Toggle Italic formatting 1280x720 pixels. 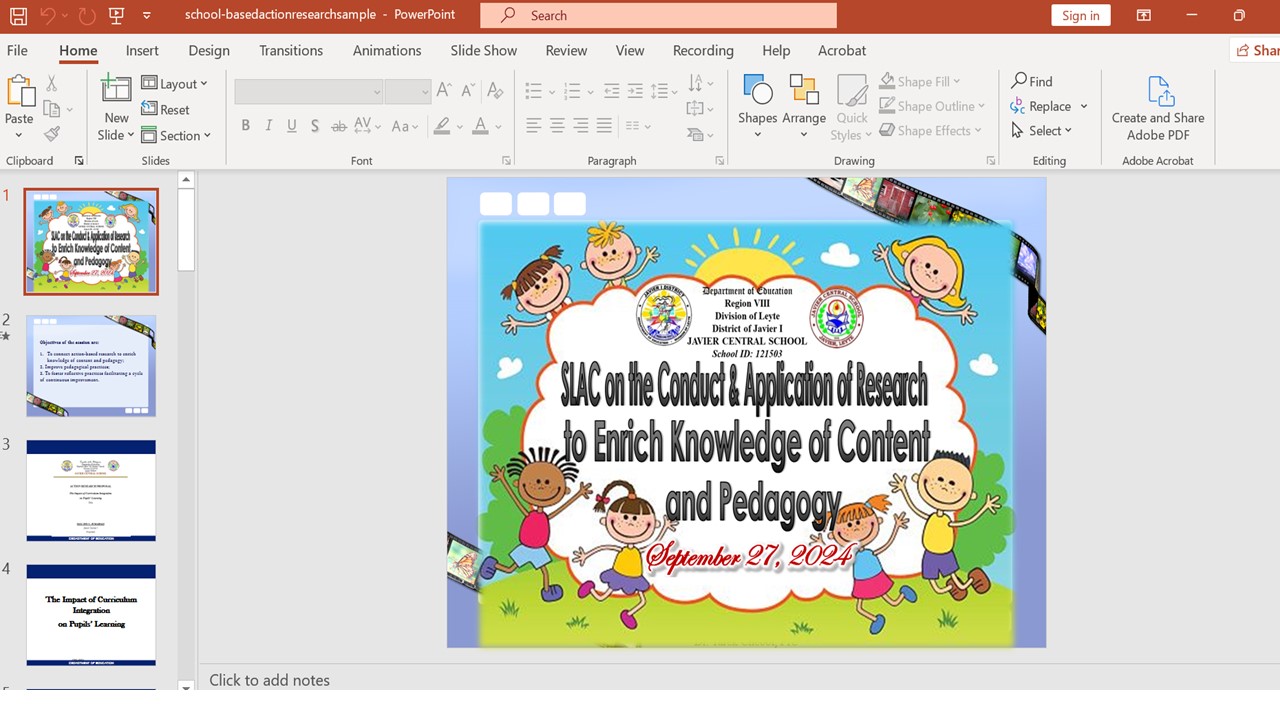268,126
